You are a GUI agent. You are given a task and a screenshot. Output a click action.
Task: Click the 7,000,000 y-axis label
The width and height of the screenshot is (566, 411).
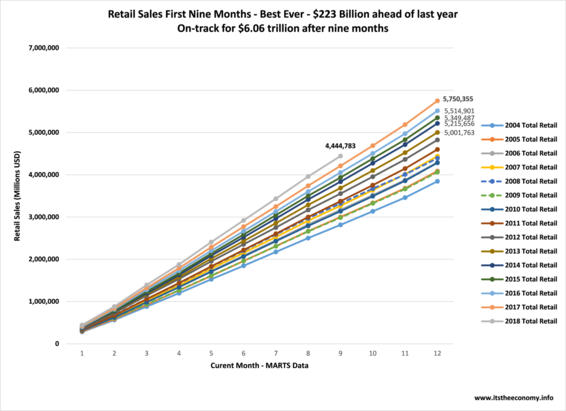pyautogui.click(x=44, y=48)
